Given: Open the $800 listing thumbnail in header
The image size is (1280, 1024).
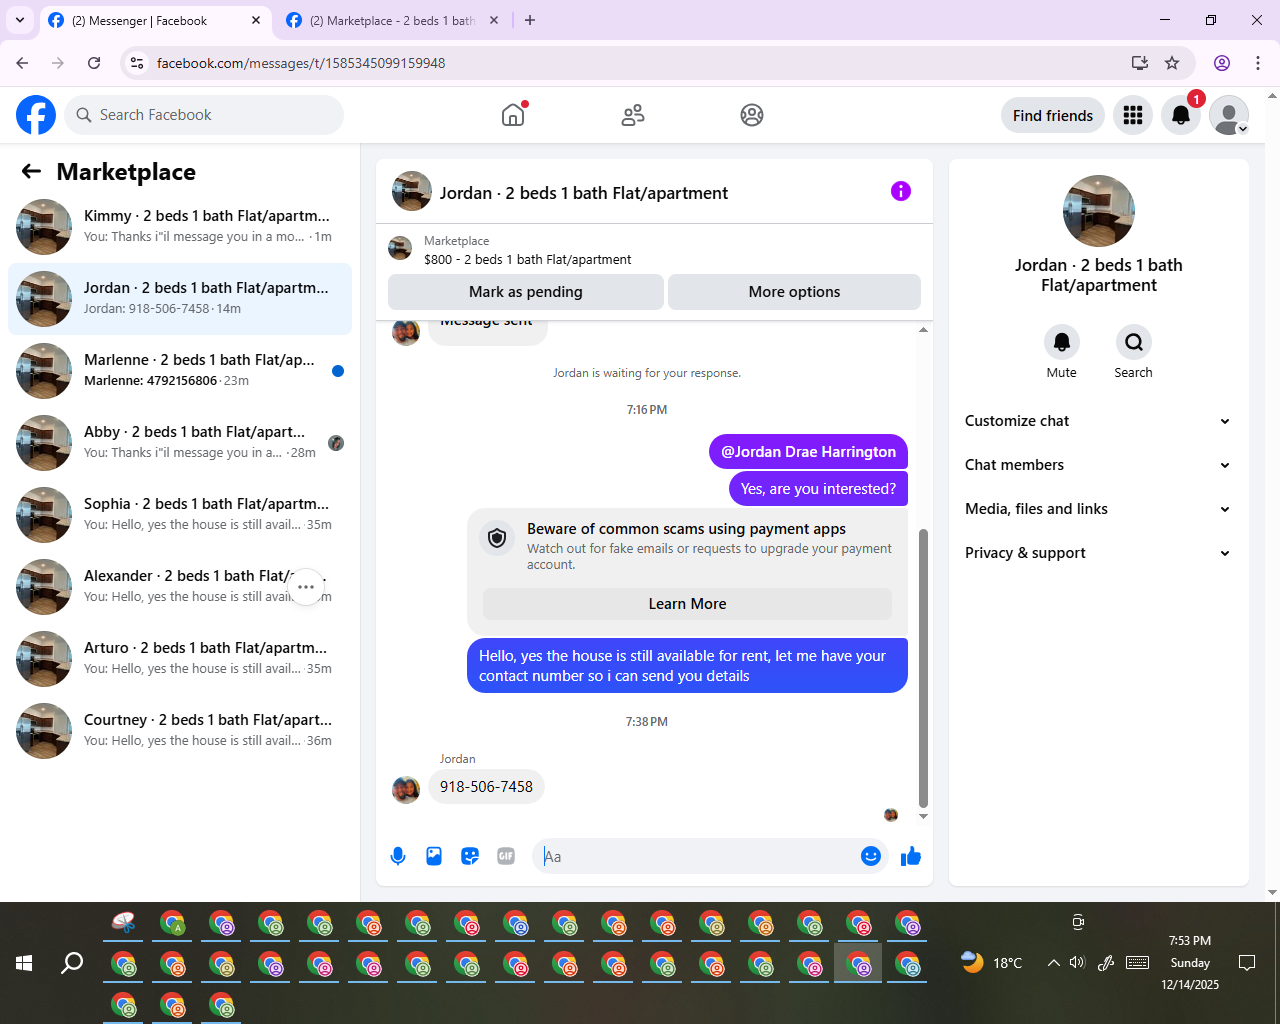Looking at the screenshot, I should pyautogui.click(x=400, y=248).
